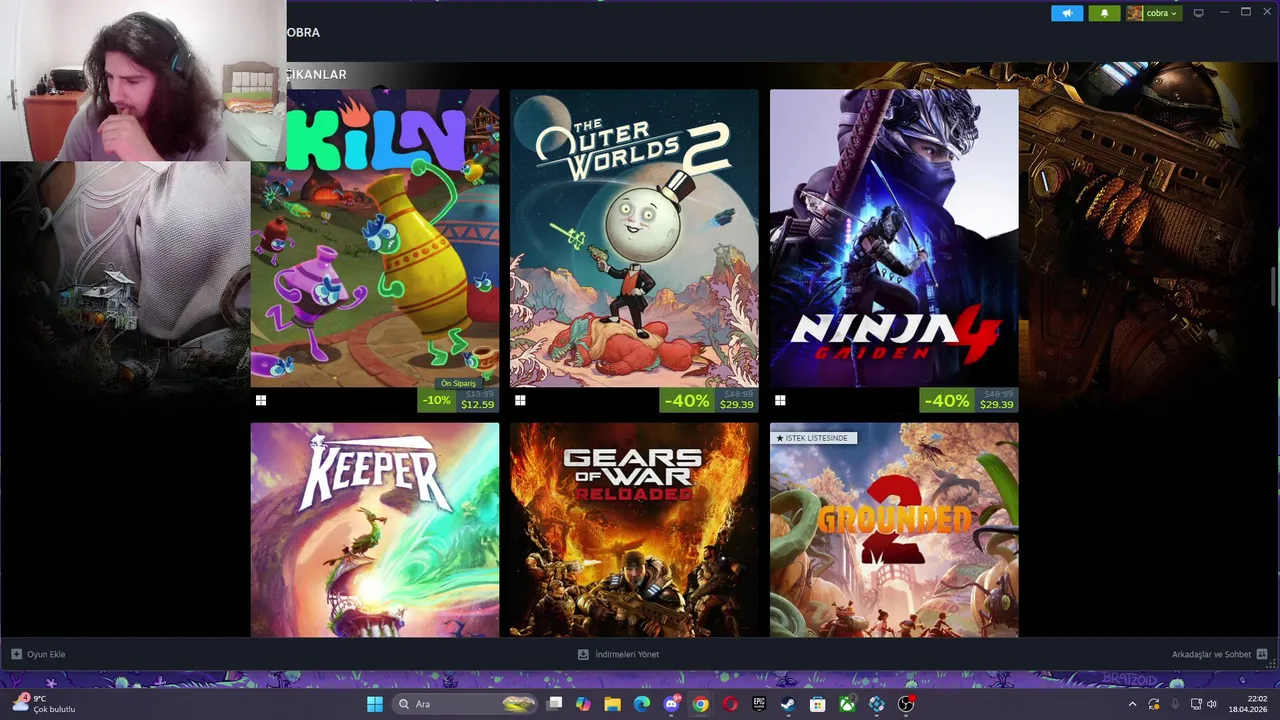Screen dimensions: 1280x720
Task: Open the Windows Start menu
Action: pos(374,704)
